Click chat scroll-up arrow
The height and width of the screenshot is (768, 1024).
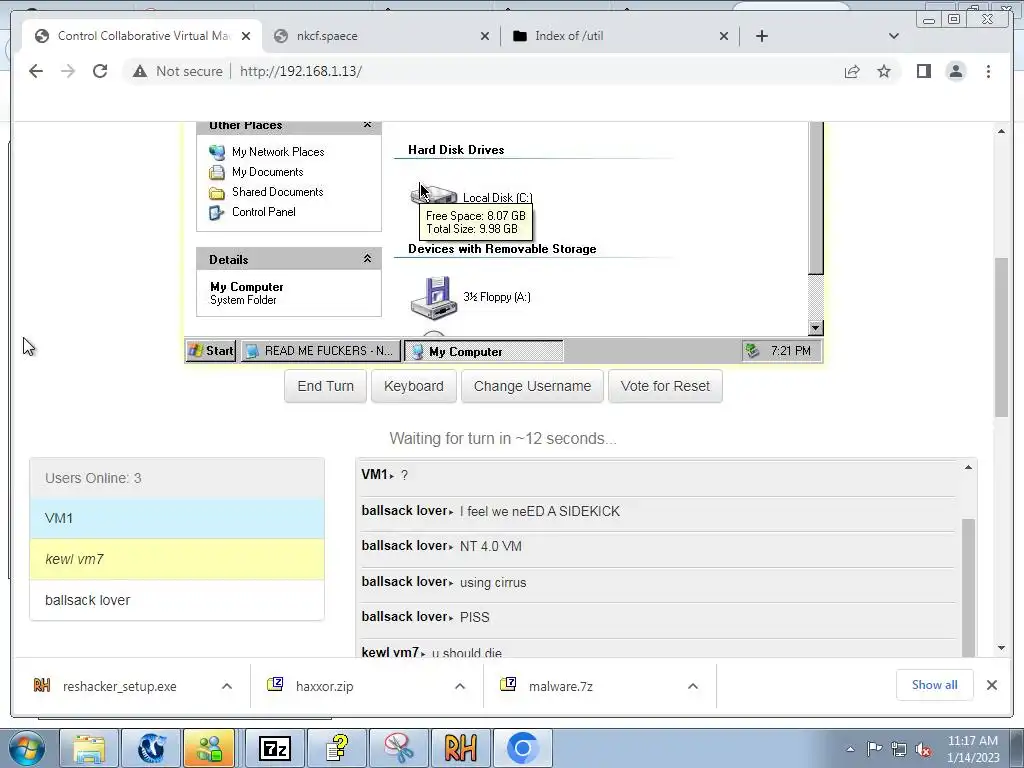click(968, 467)
